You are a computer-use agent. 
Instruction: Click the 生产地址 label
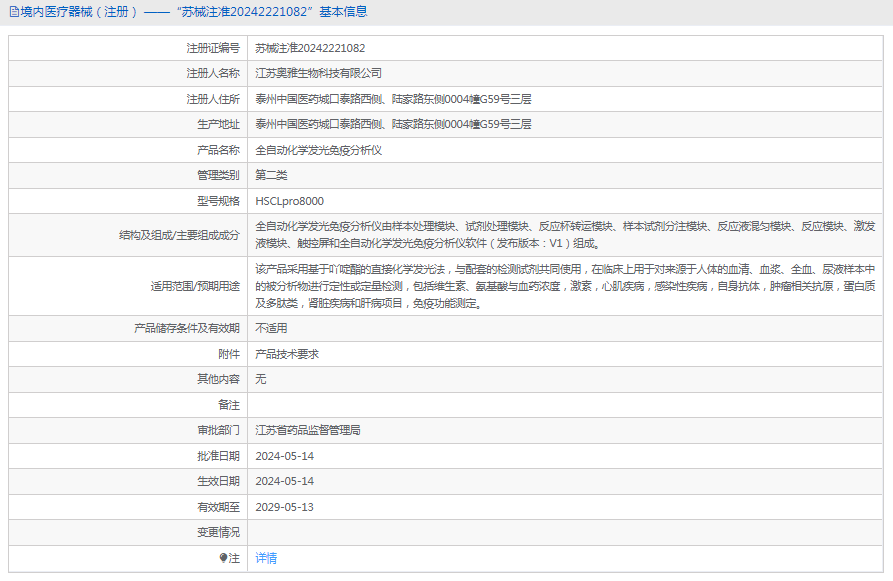tap(219, 124)
